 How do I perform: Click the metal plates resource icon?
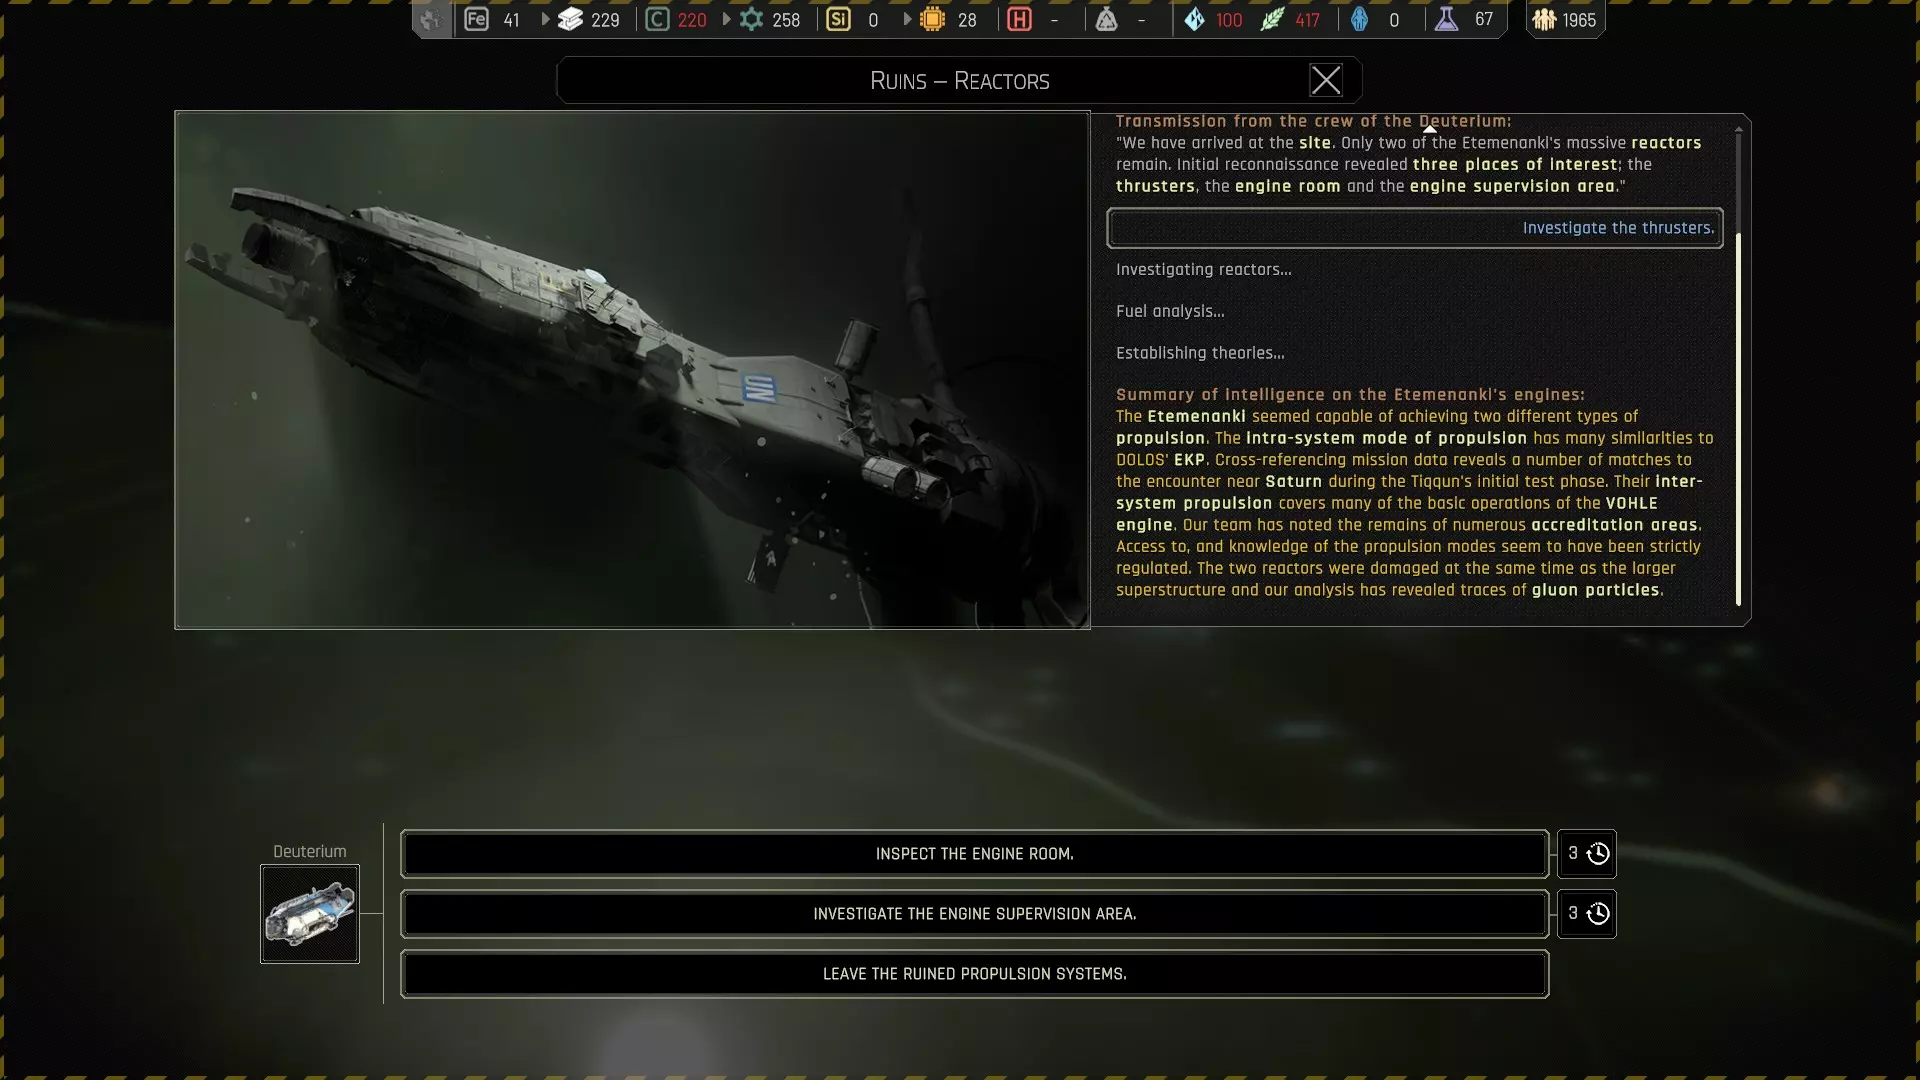click(x=570, y=19)
